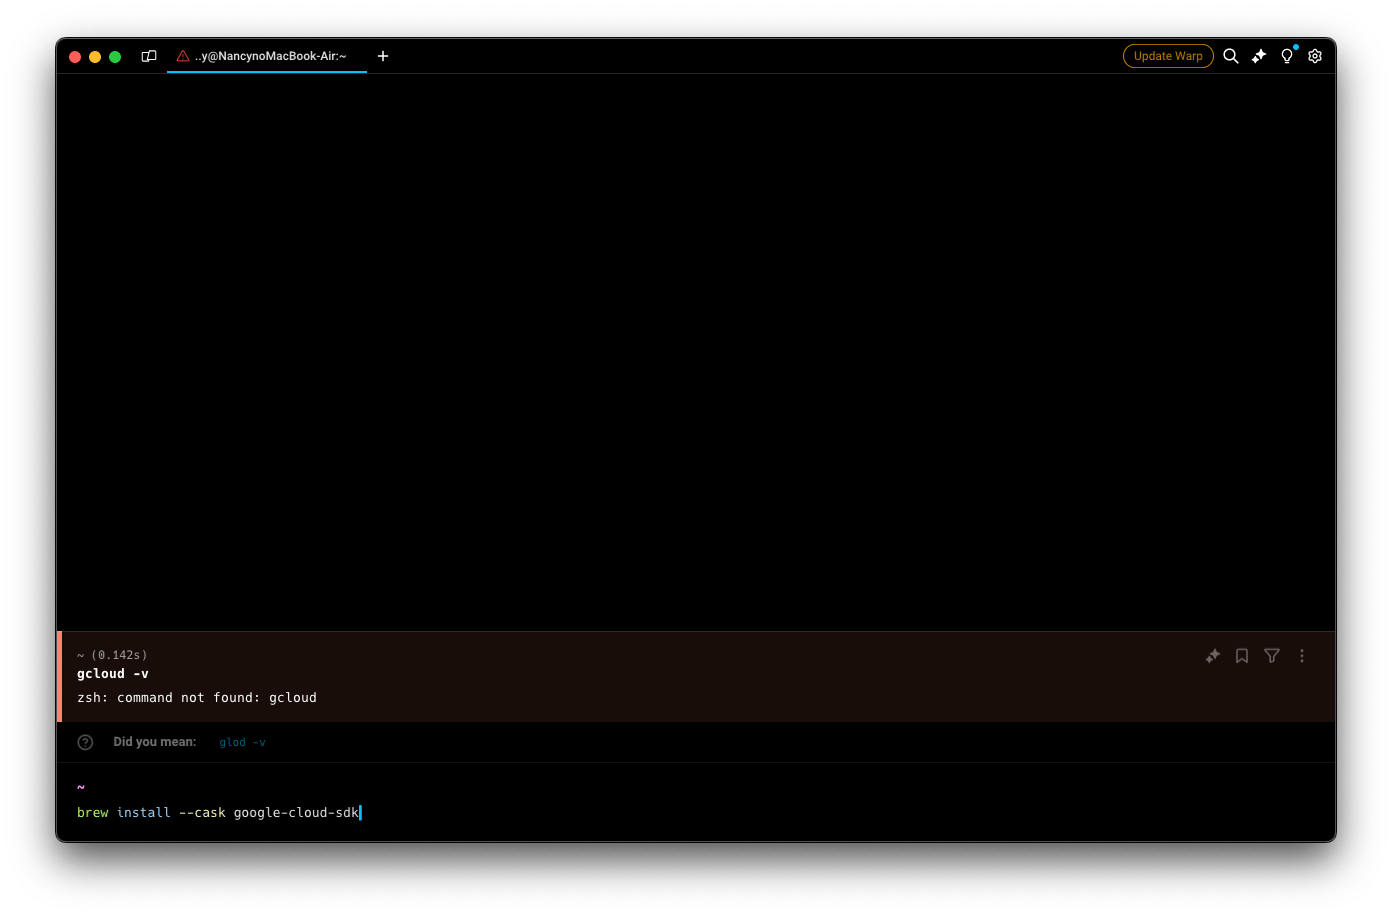Click the 'Did you mean:' label

tap(155, 742)
